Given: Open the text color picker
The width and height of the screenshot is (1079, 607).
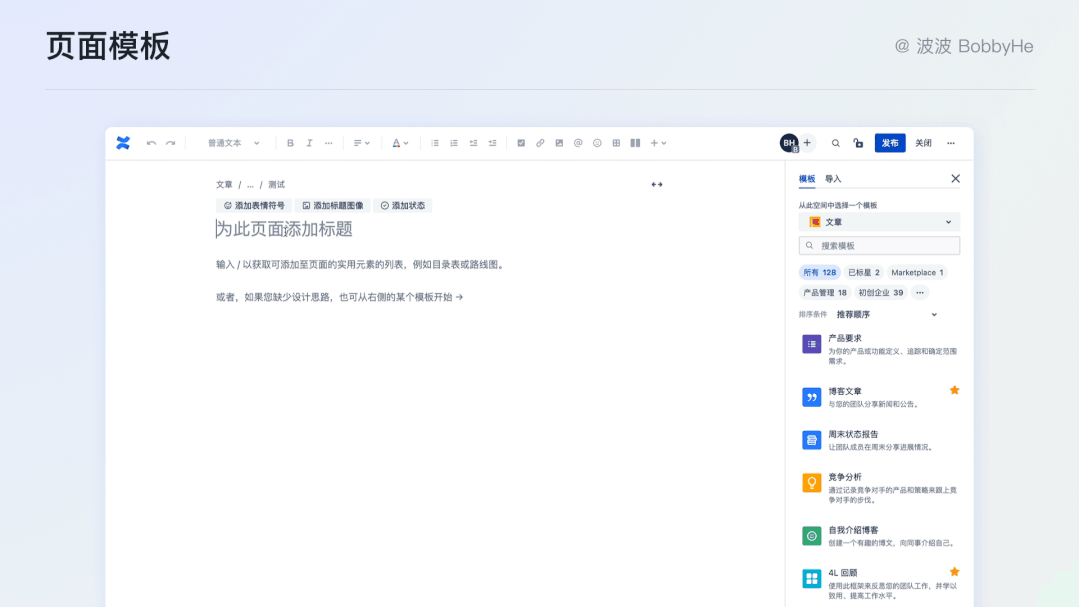Looking at the screenshot, I should (x=400, y=143).
